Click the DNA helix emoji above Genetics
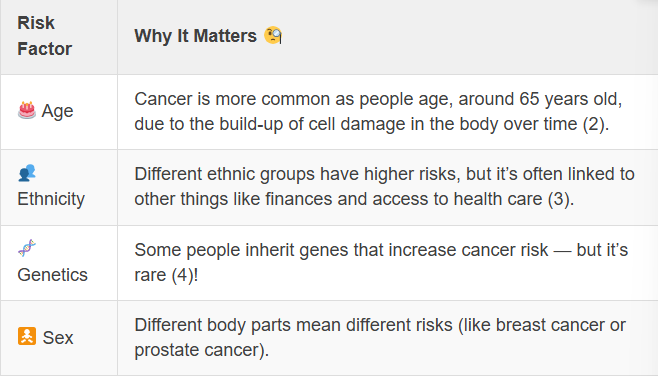The width and height of the screenshot is (658, 376). pyautogui.click(x=27, y=248)
